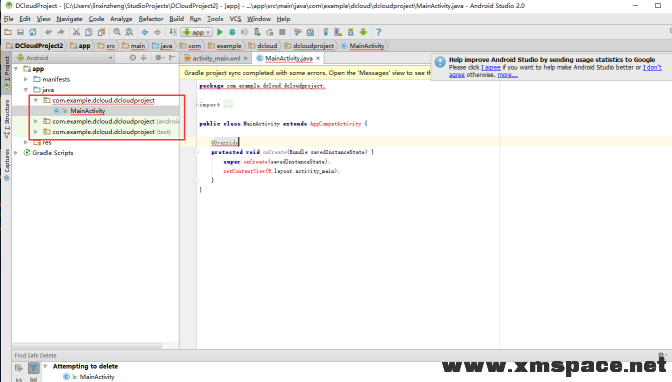Screen dimensions: 672x382
Task: Open project panel gear settings
Action: [159, 57]
